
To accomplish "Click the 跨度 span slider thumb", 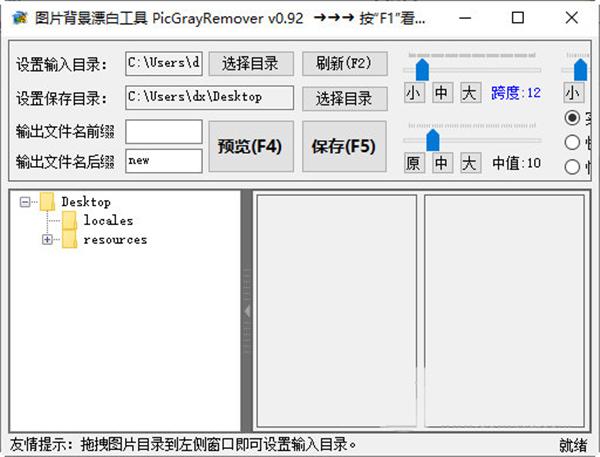I will (x=422, y=69).
